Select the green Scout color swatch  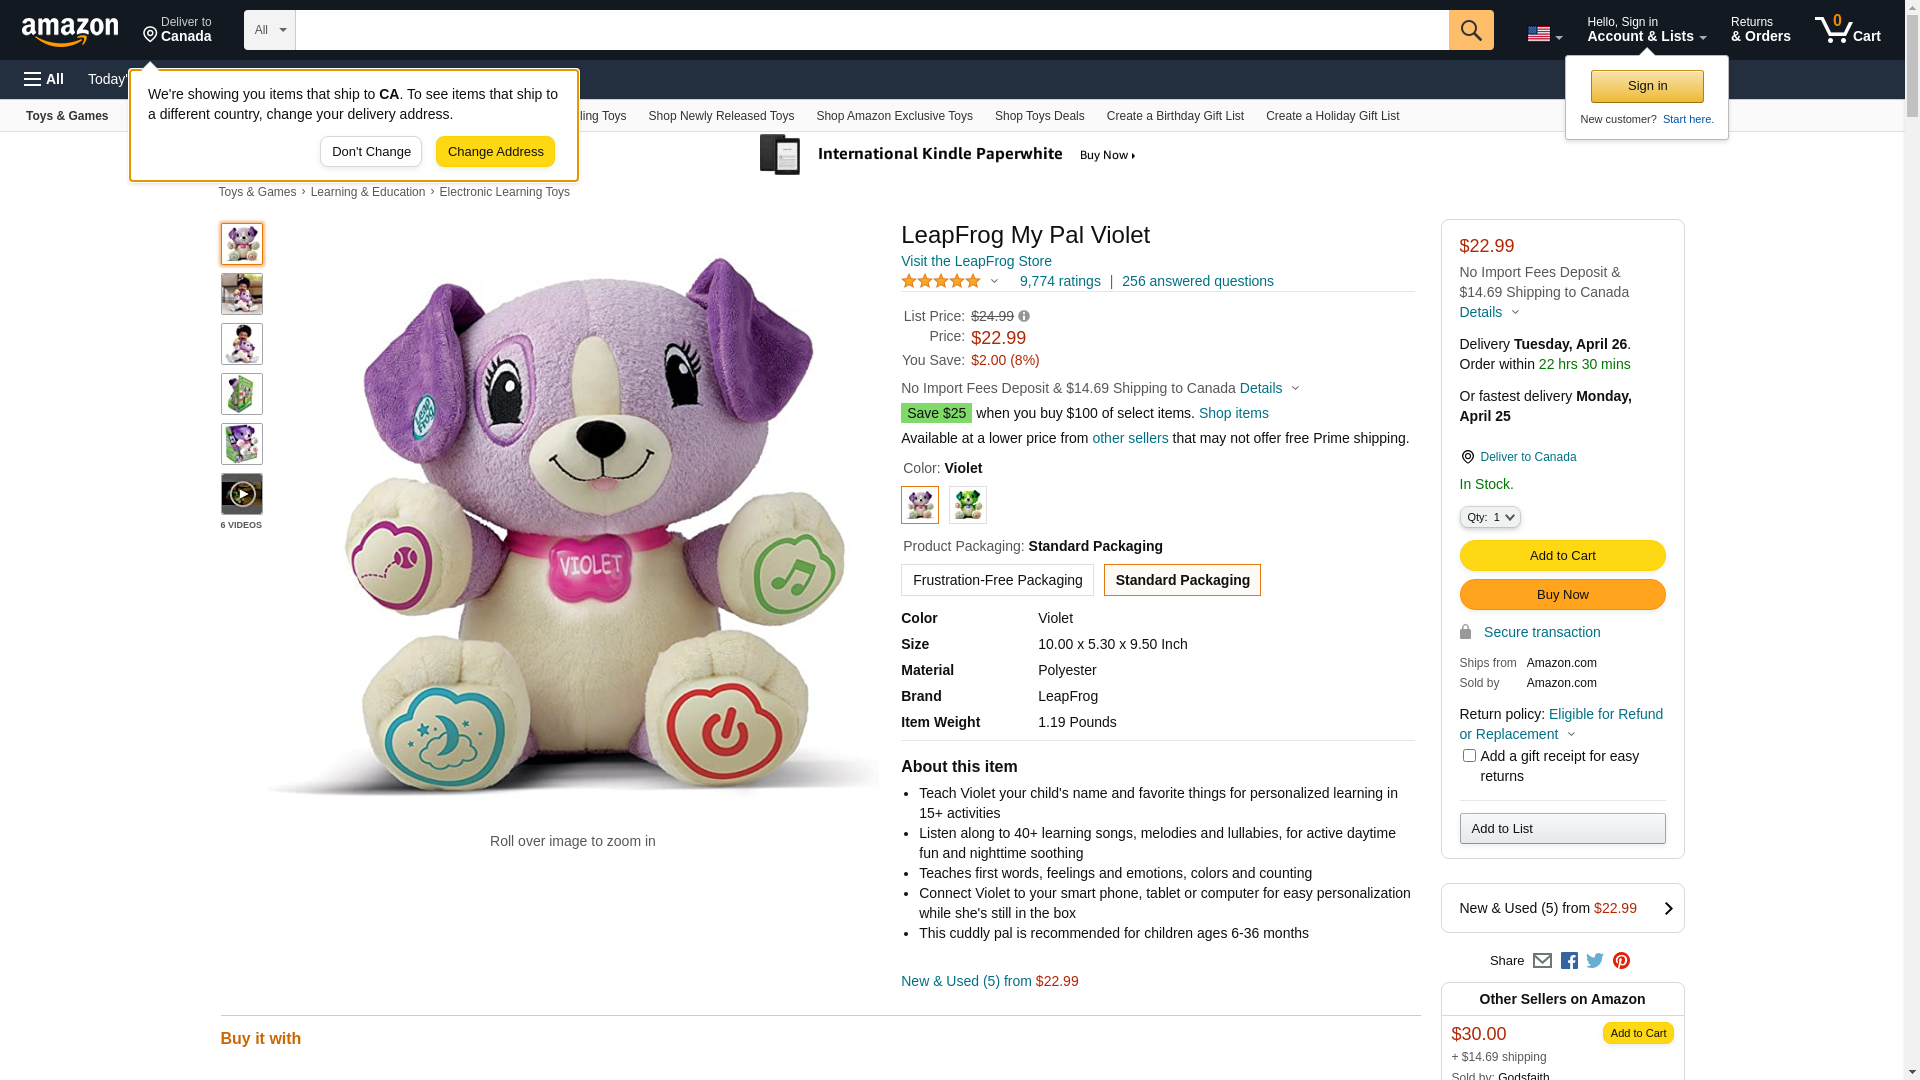[967, 505]
